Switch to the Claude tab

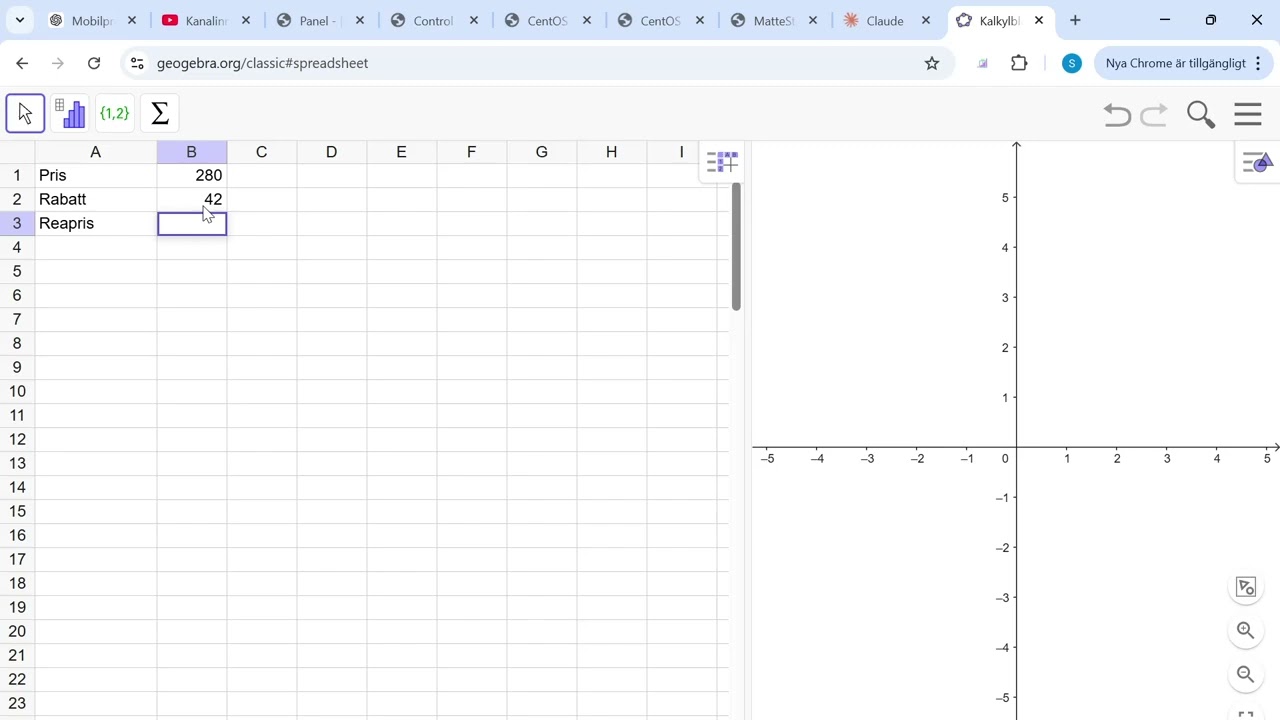pyautogui.click(x=885, y=20)
